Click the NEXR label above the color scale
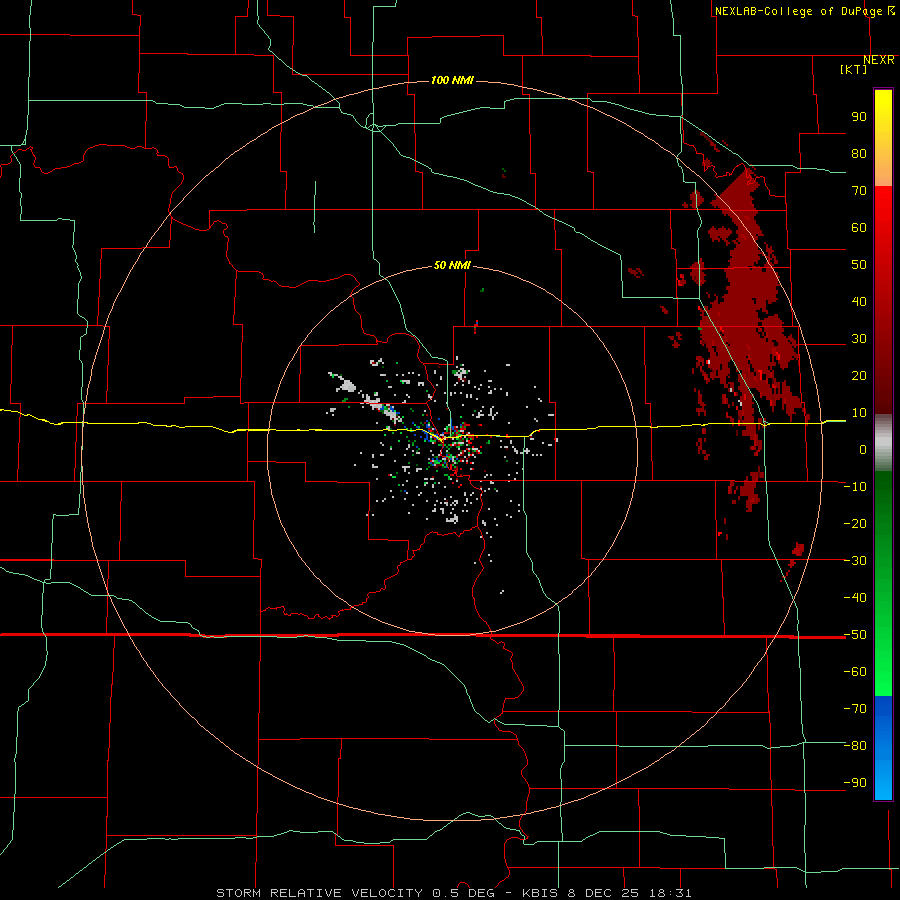This screenshot has width=900, height=900. (878, 60)
